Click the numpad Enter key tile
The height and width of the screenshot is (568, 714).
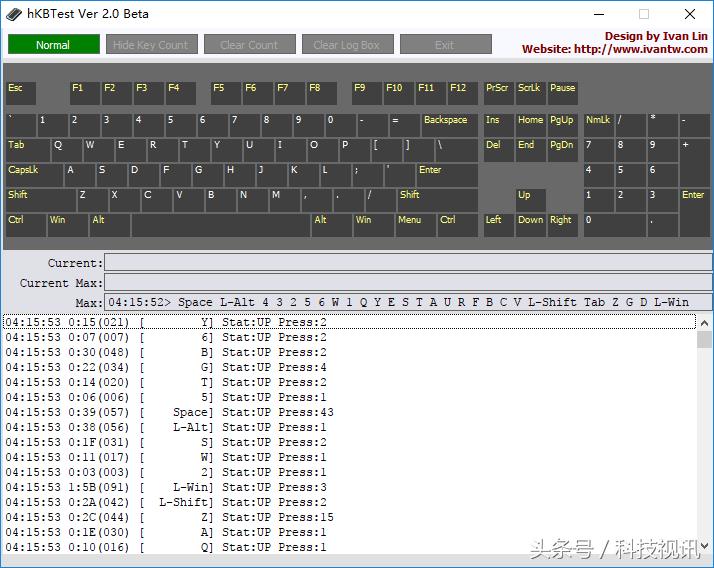694,213
